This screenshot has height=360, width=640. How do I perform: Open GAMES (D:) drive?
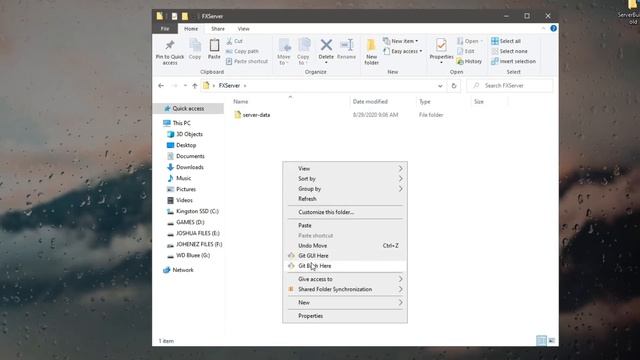(190, 222)
